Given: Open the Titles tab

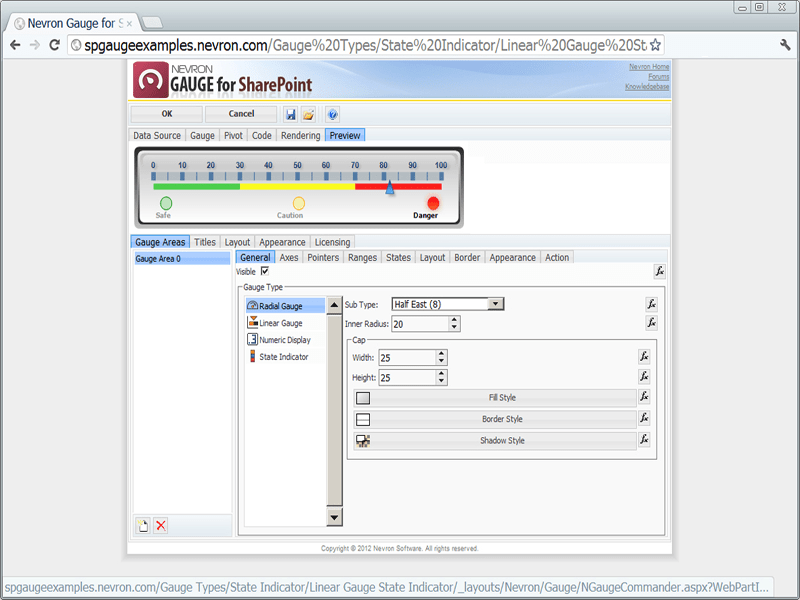Looking at the screenshot, I should [x=205, y=242].
